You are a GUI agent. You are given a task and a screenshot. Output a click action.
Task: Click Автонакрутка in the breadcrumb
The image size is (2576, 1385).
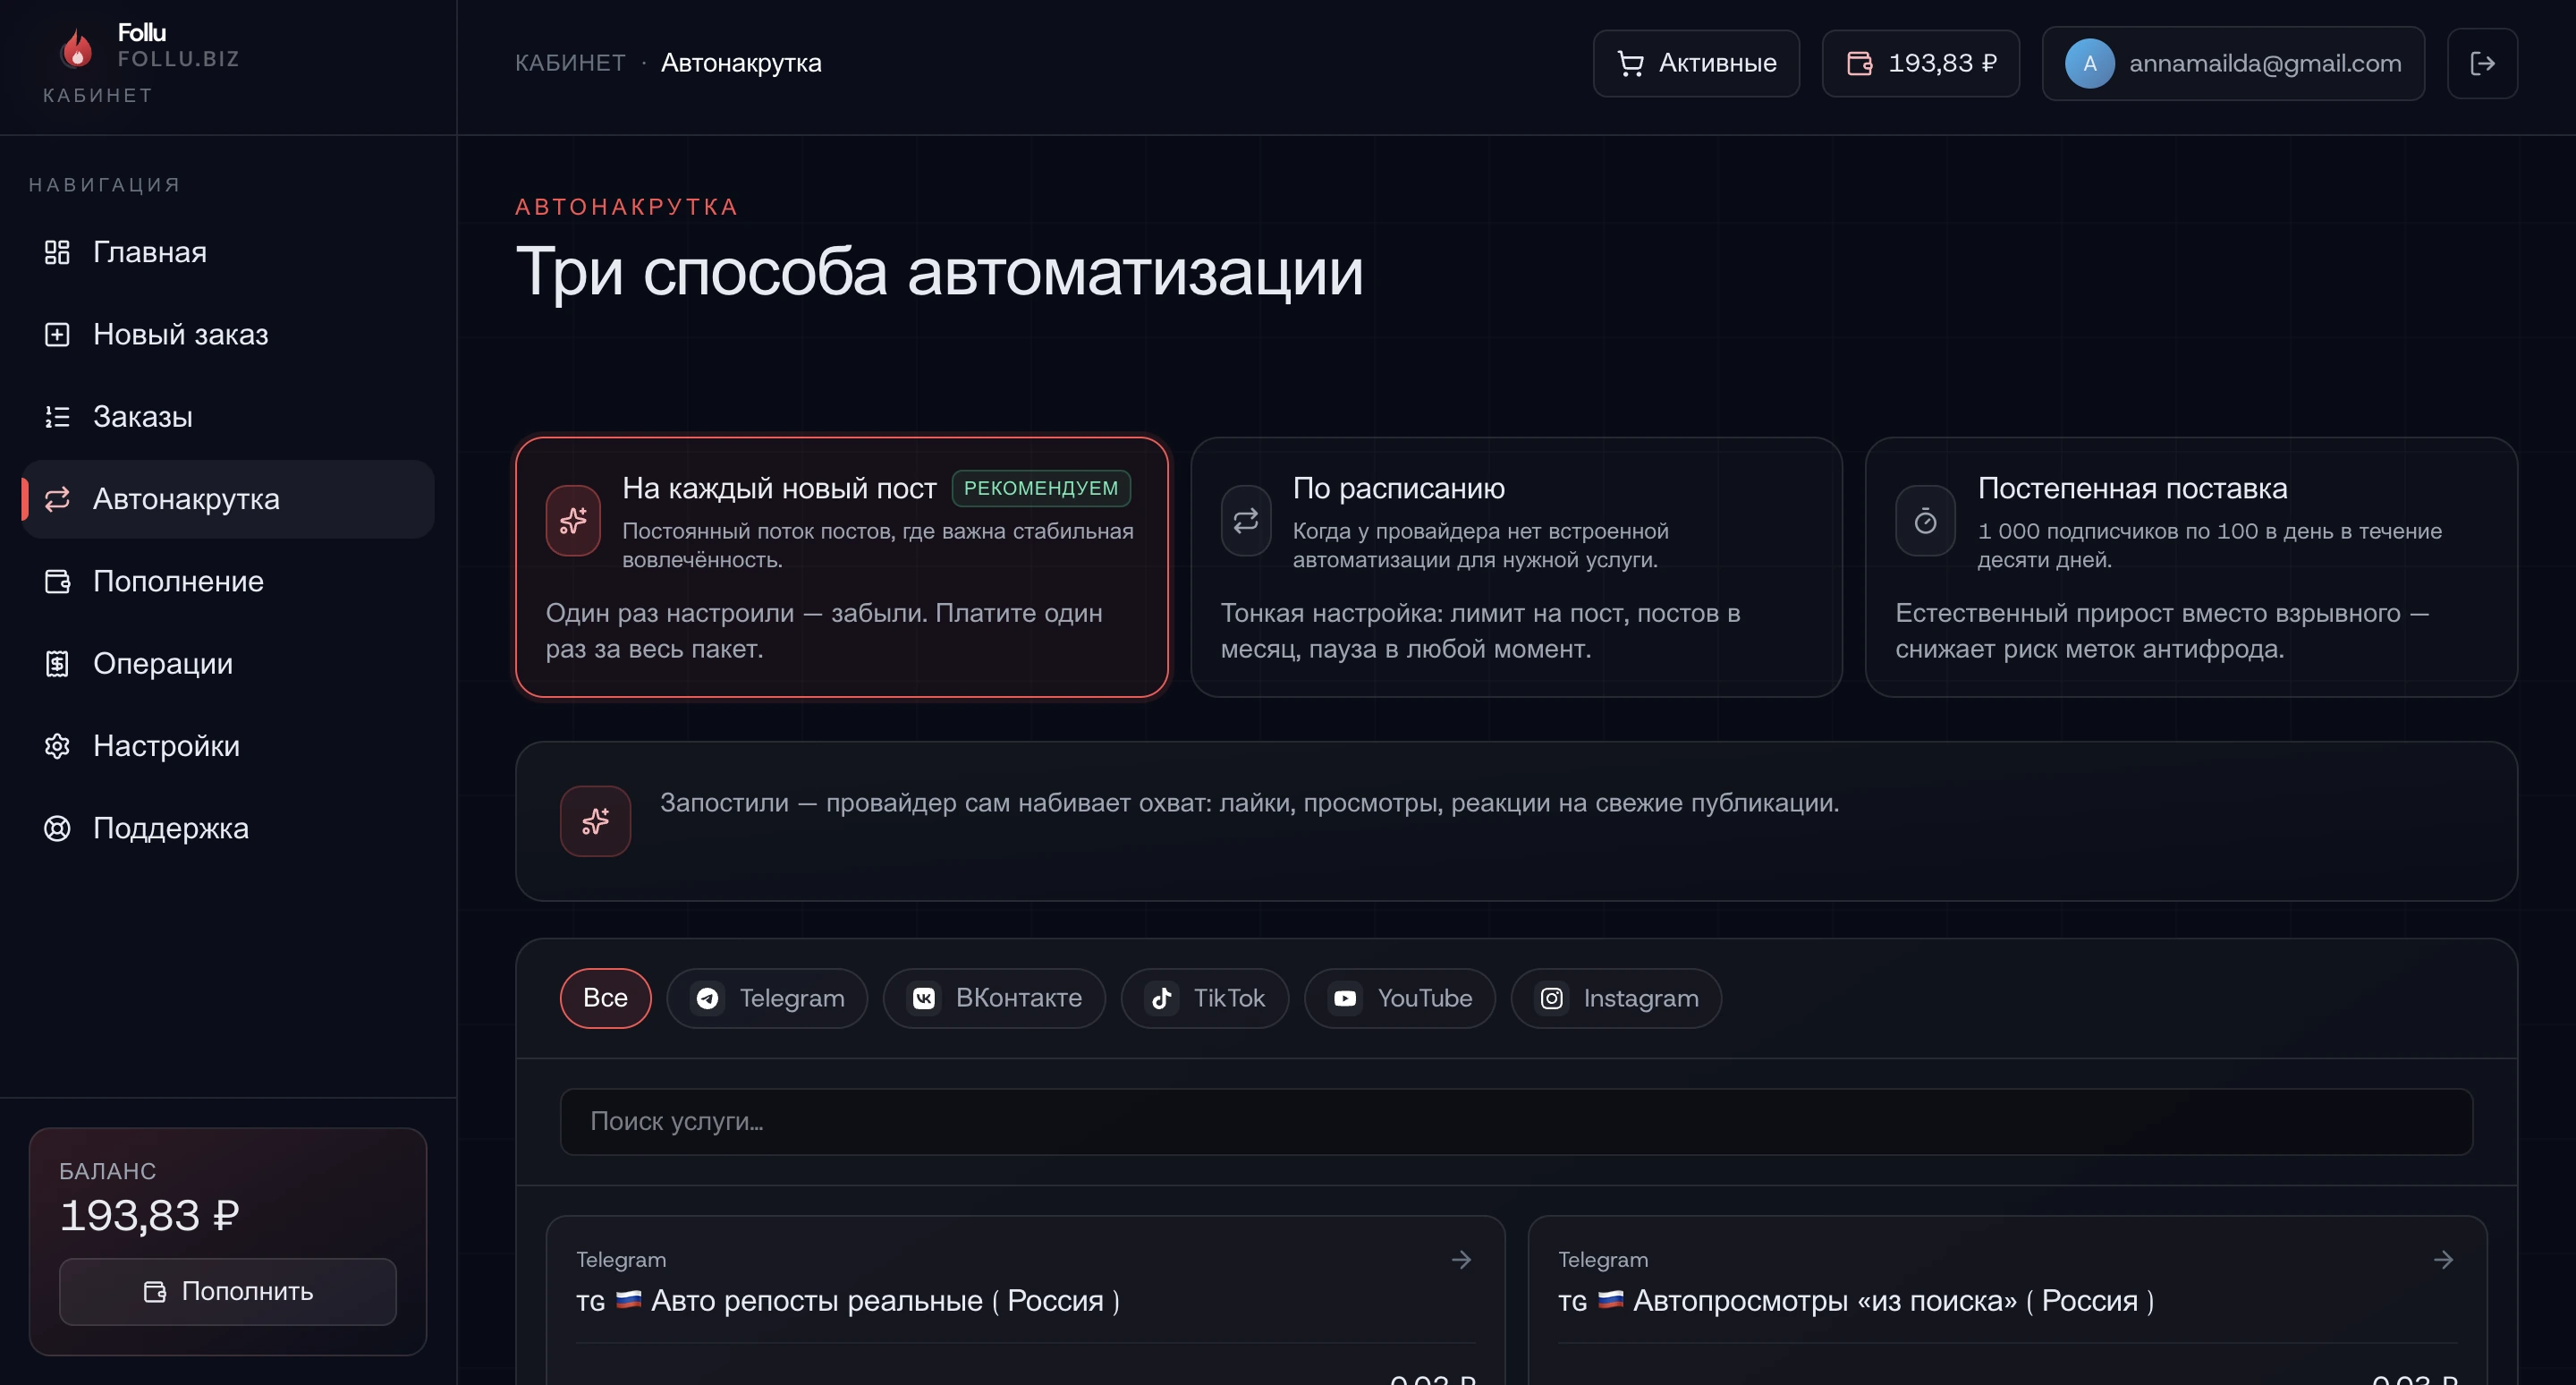tap(741, 63)
